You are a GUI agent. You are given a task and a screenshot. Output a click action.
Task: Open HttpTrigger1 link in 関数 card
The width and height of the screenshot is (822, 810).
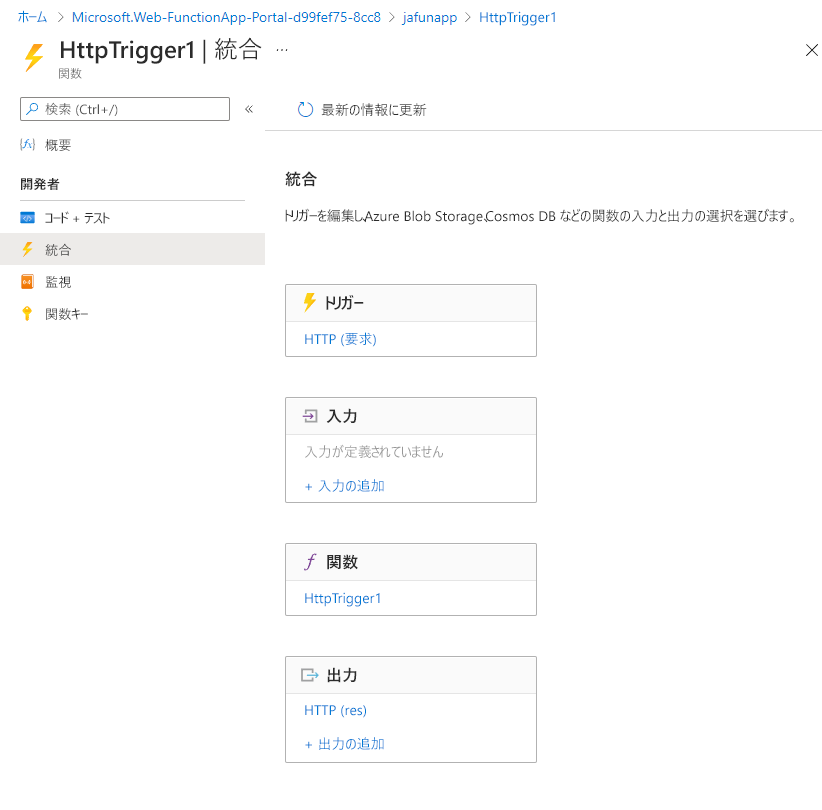click(x=343, y=598)
